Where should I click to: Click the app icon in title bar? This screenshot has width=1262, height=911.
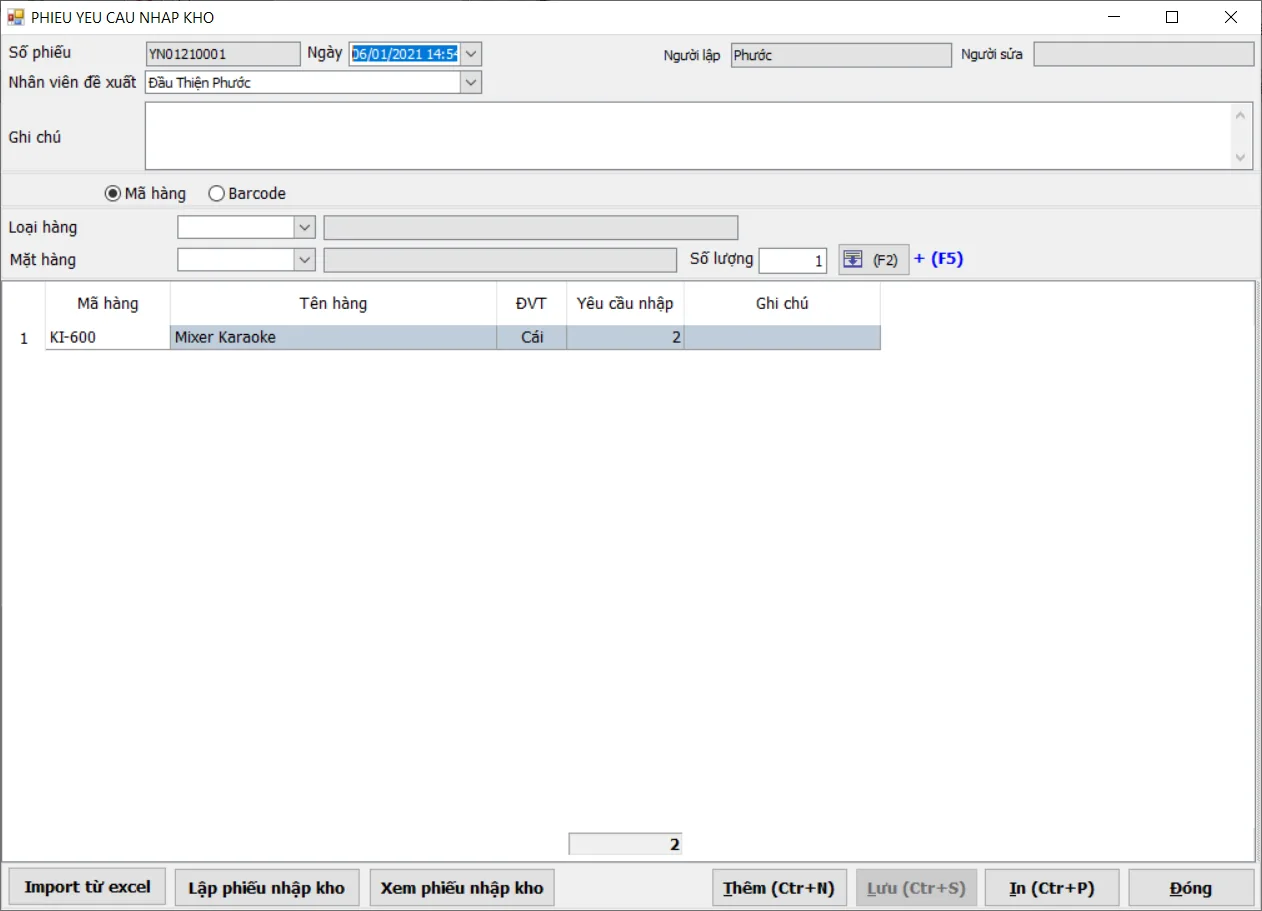16,17
